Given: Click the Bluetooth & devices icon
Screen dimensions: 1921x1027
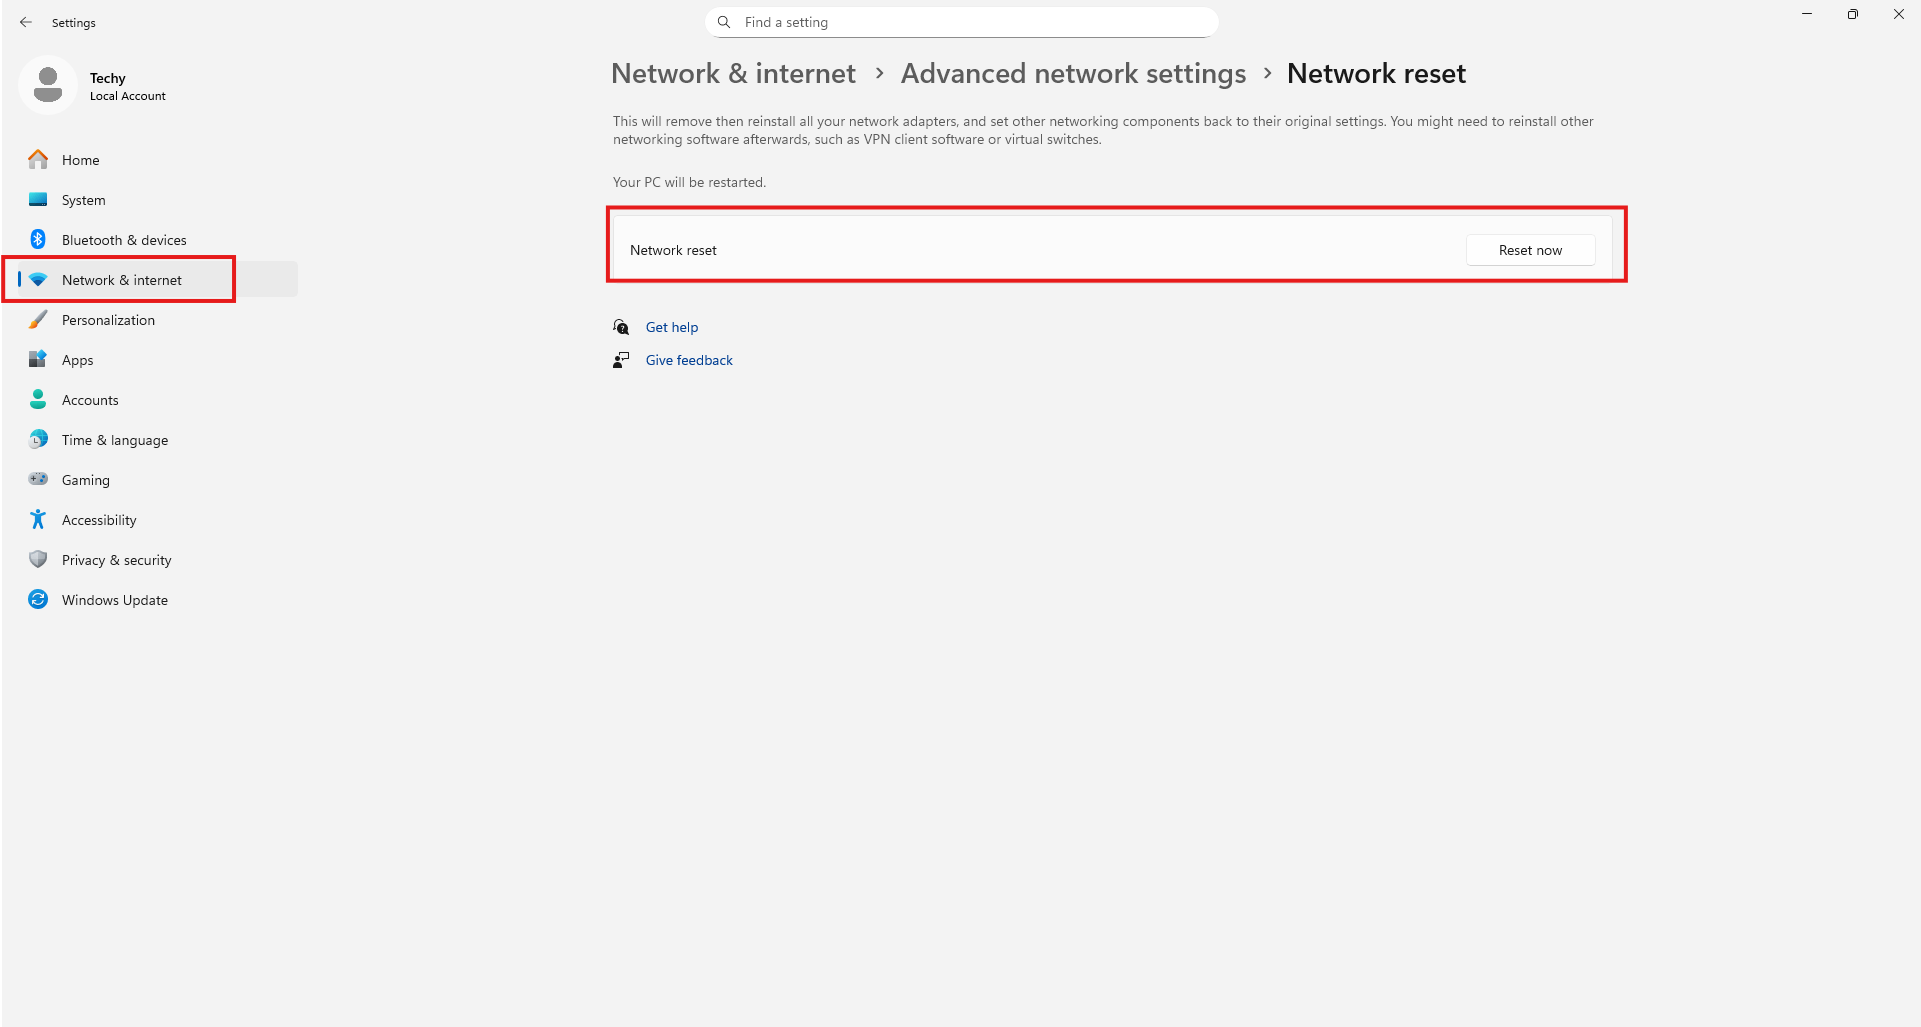Looking at the screenshot, I should tap(38, 240).
